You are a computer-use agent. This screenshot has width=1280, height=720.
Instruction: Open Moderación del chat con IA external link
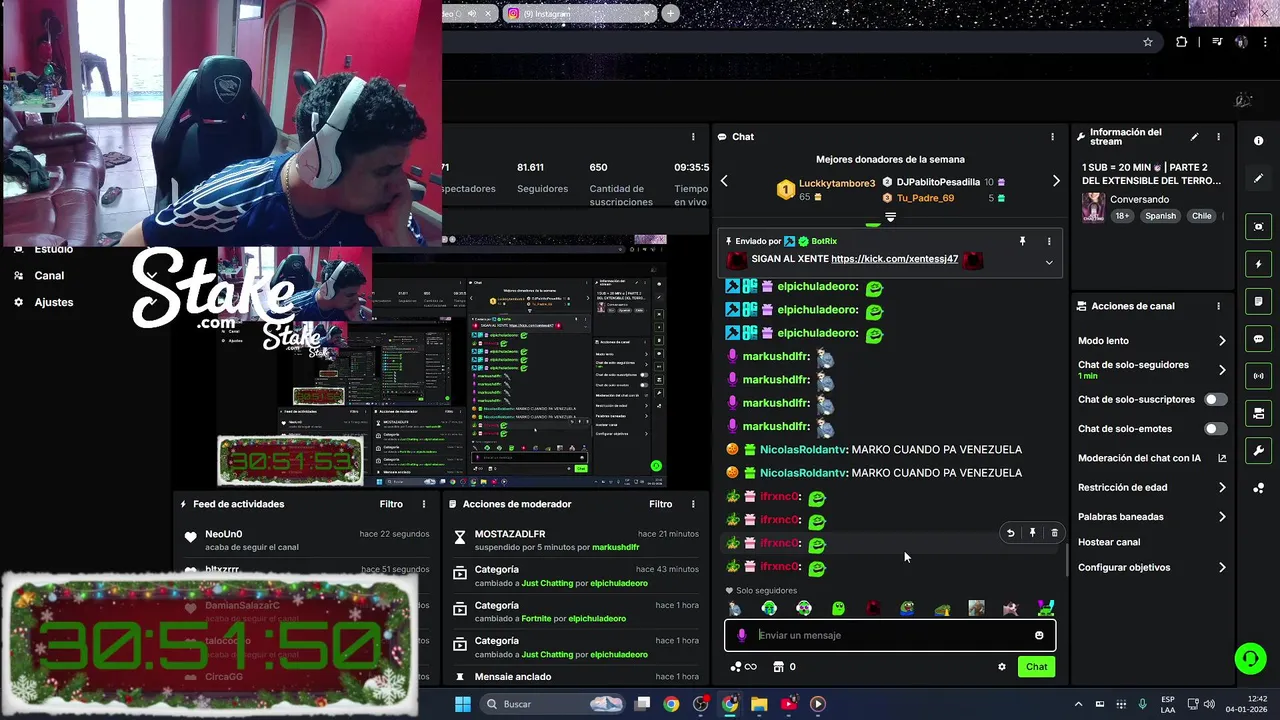click(x=1222, y=458)
